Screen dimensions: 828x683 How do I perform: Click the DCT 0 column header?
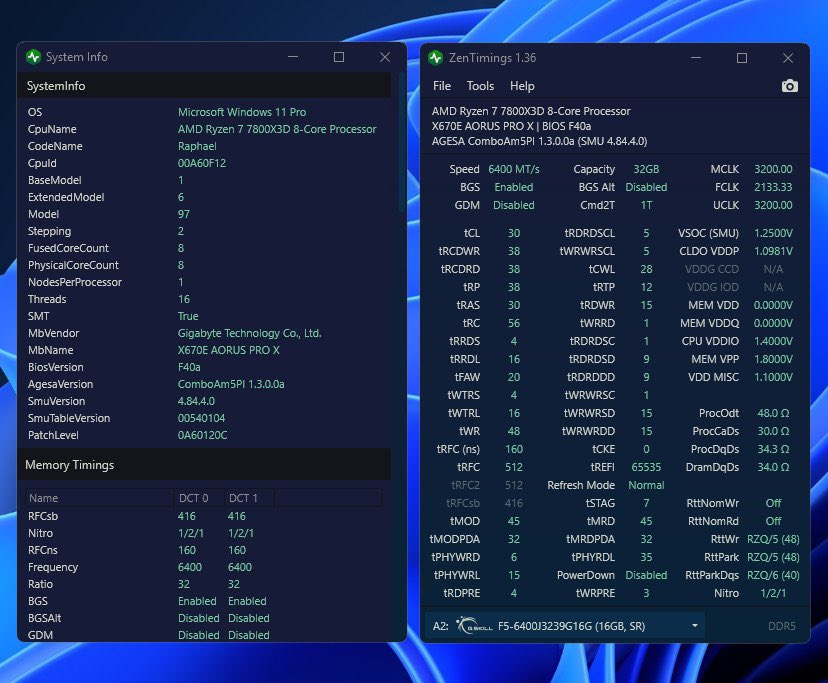[x=199, y=498]
